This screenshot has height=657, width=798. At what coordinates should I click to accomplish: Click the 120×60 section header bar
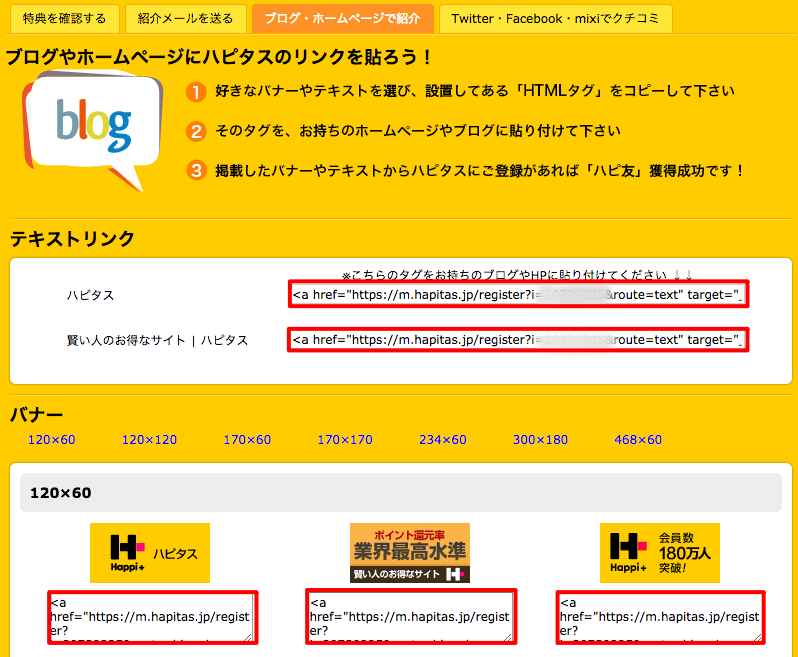[401, 493]
